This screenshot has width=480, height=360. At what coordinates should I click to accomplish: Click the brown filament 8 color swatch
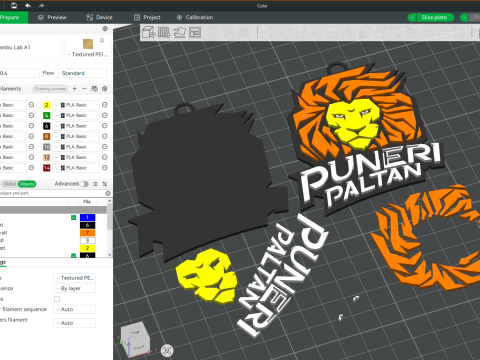(46, 136)
